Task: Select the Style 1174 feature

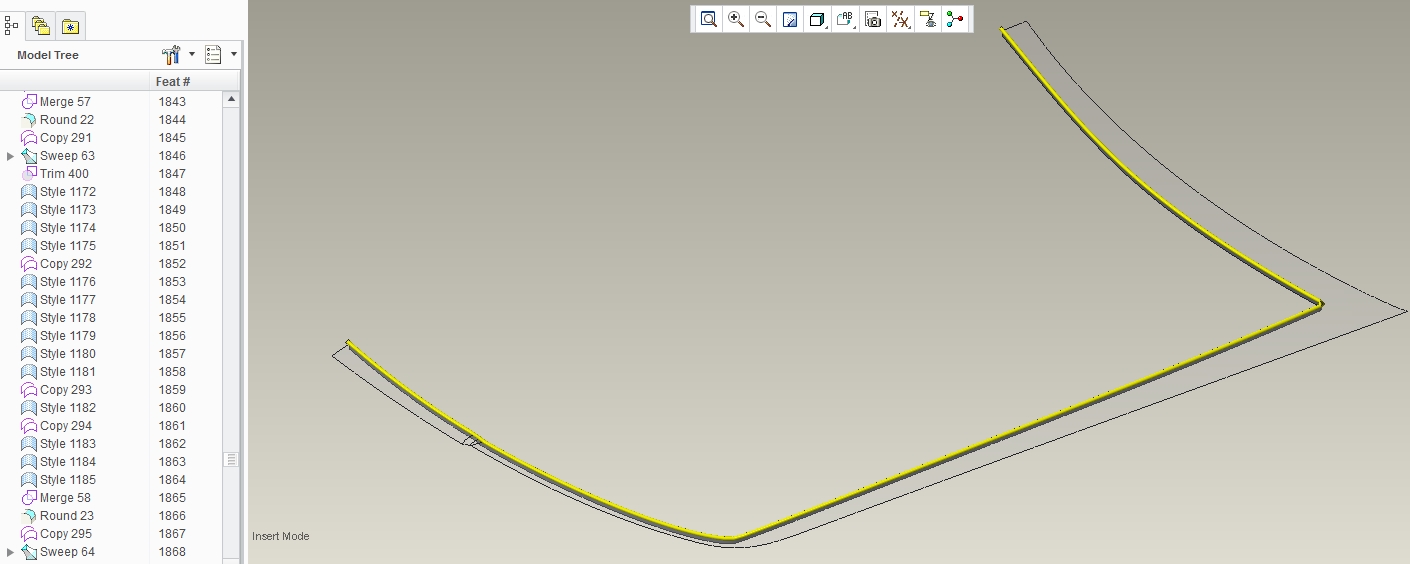Action: pyautogui.click(x=59, y=228)
